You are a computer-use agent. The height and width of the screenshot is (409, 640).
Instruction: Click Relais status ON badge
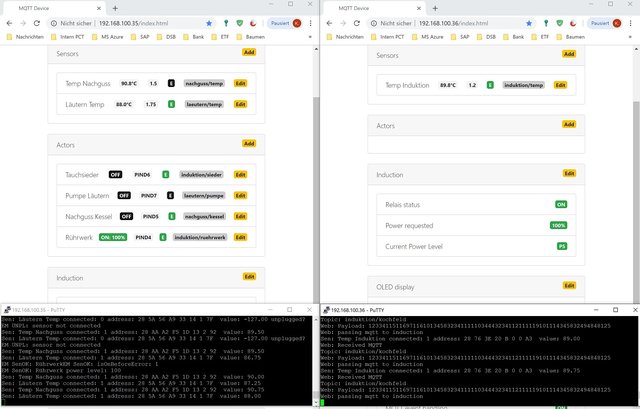[561, 204]
